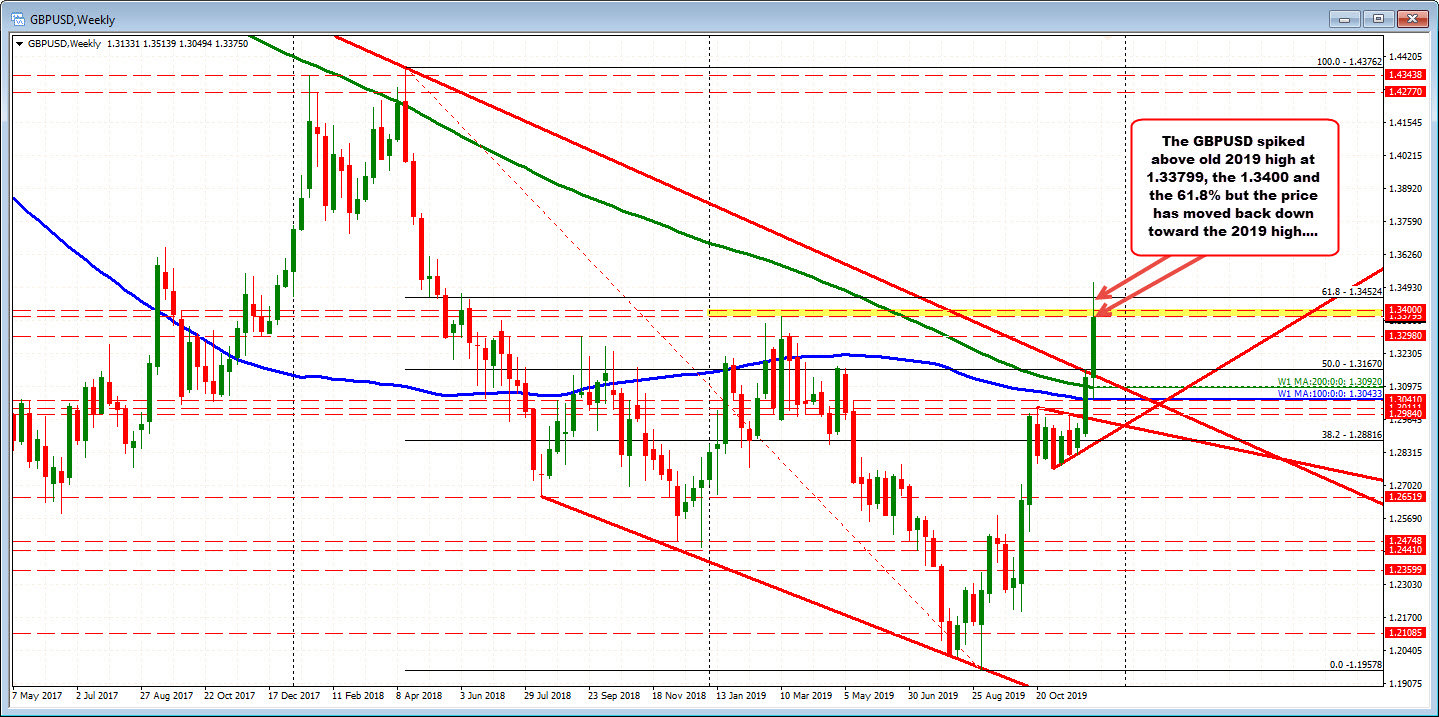
Task: Select the 1.26519 red price tag
Action: click(1406, 497)
